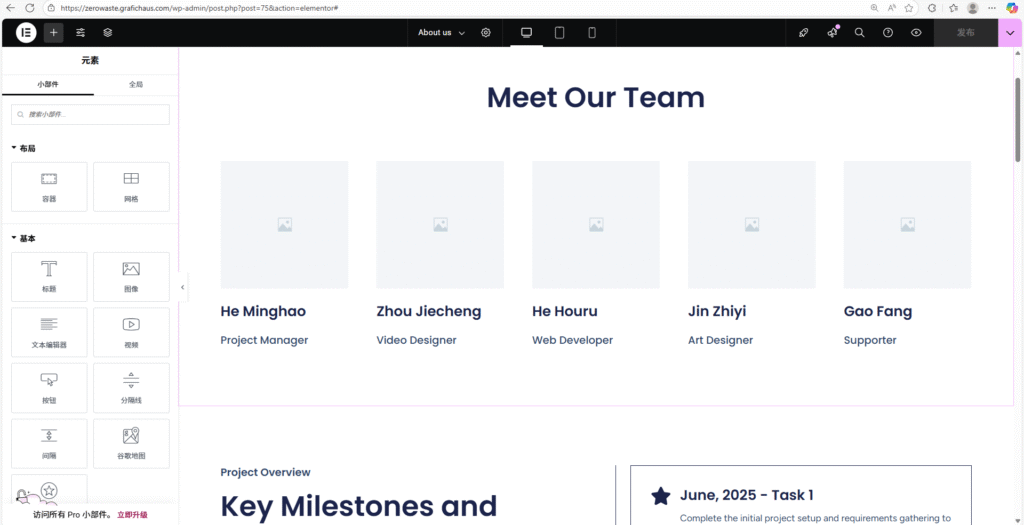Image resolution: width=1024 pixels, height=525 pixels.
Task: Switch to the 全局 (Global) tab
Action: [x=135, y=85]
